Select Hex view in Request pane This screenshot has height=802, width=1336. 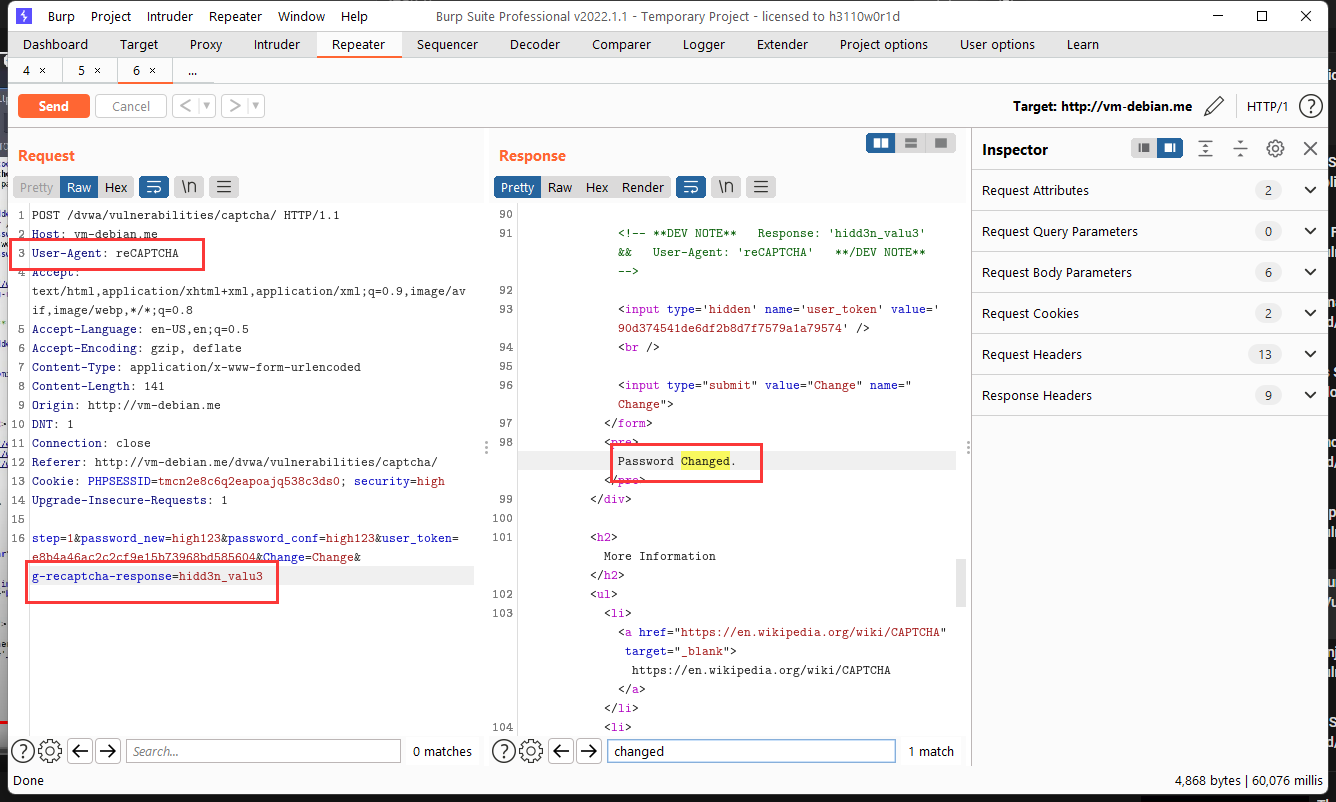pyautogui.click(x=116, y=187)
